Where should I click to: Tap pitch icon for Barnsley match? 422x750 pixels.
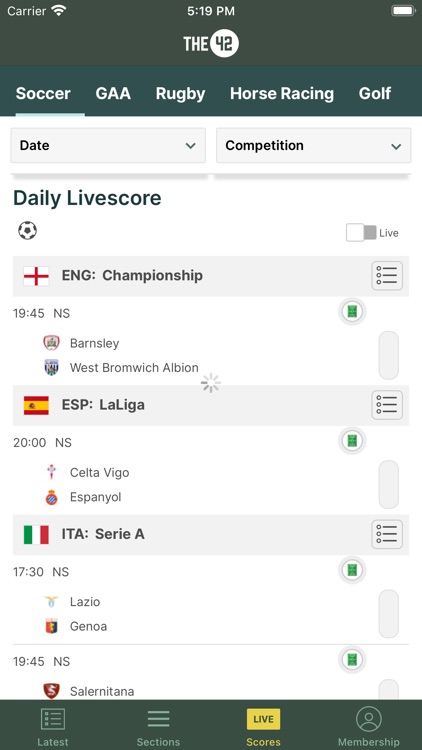click(x=352, y=312)
